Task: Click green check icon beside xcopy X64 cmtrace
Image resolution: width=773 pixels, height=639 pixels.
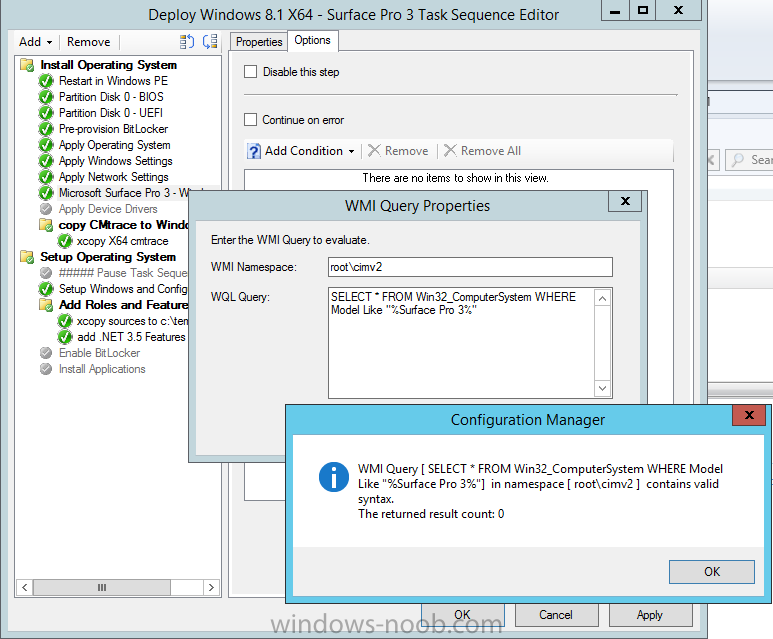Action: [65, 241]
